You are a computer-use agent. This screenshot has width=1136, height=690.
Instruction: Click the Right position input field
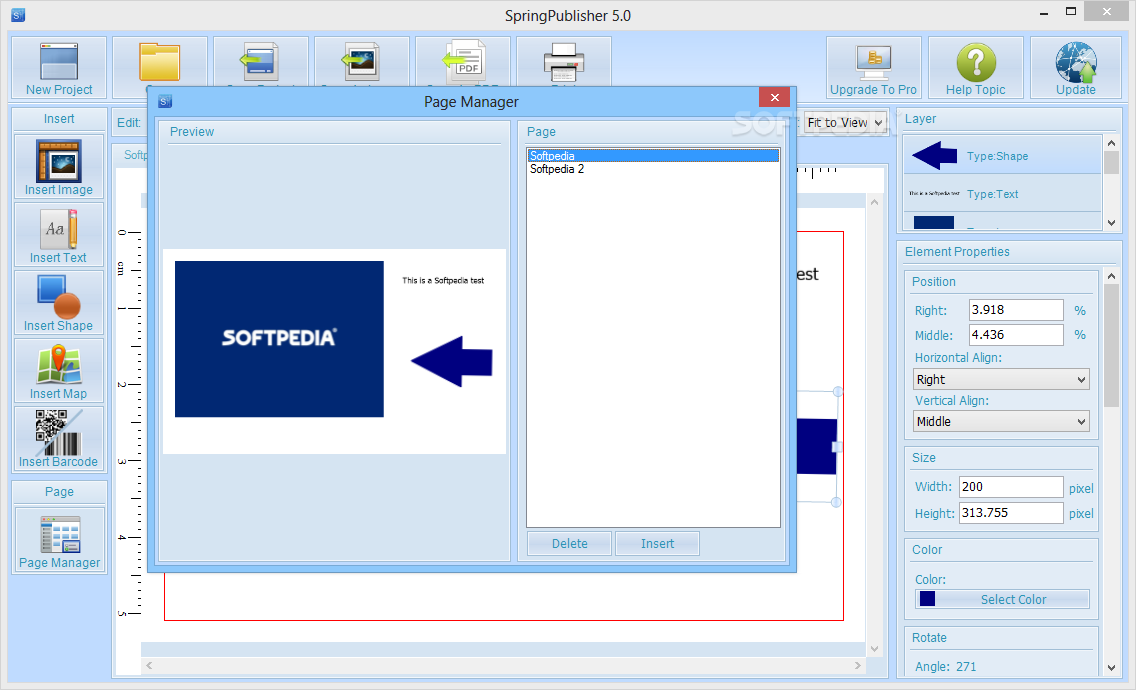click(x=1016, y=309)
